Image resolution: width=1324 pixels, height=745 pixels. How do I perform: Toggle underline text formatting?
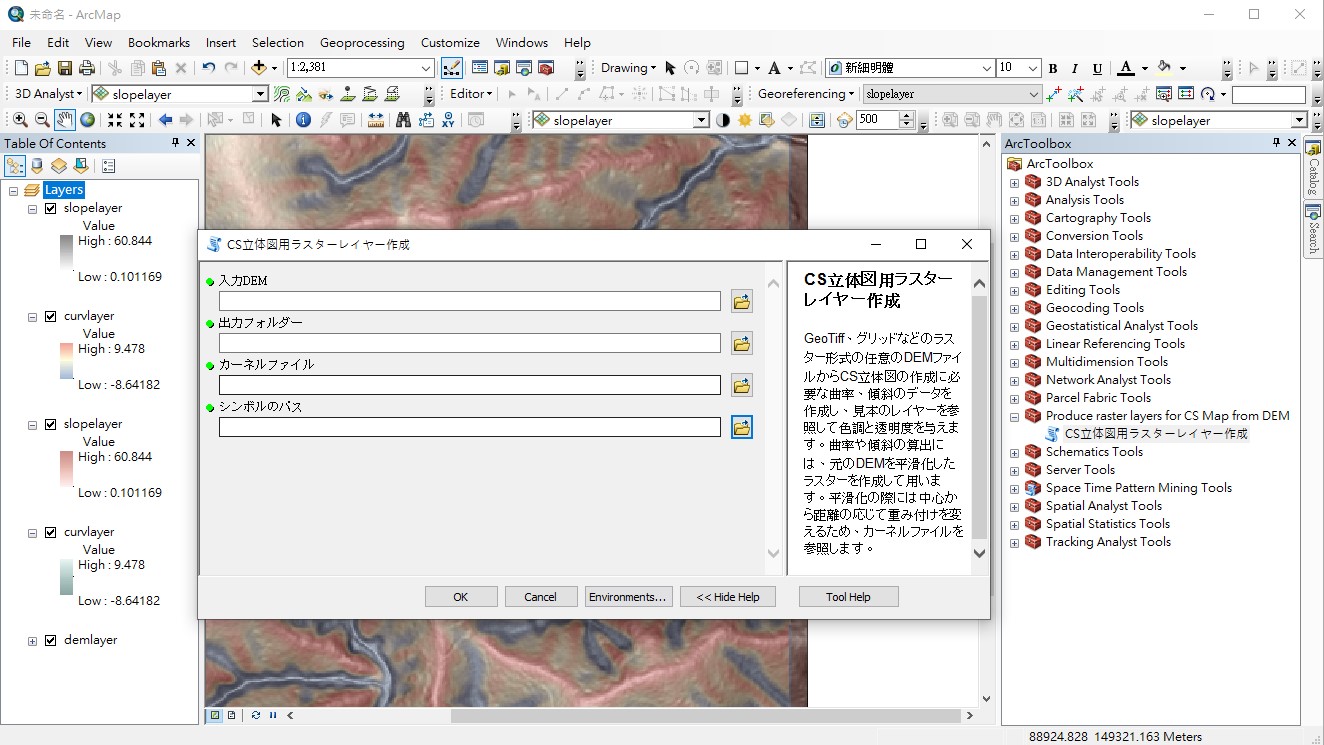(1097, 68)
